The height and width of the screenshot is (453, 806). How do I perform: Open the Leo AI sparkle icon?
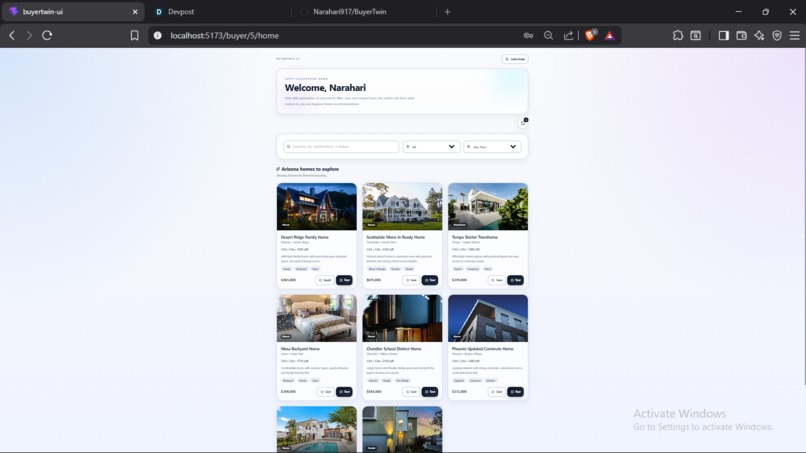tap(759, 35)
